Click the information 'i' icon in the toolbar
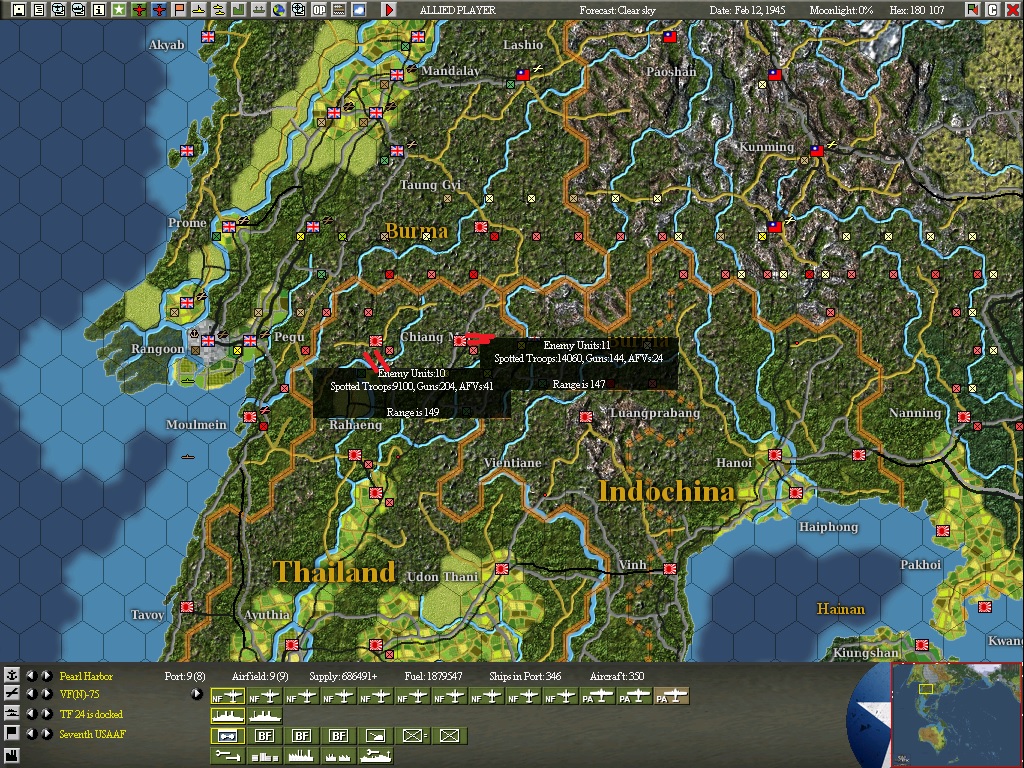The height and width of the screenshot is (768, 1024). 99,10
